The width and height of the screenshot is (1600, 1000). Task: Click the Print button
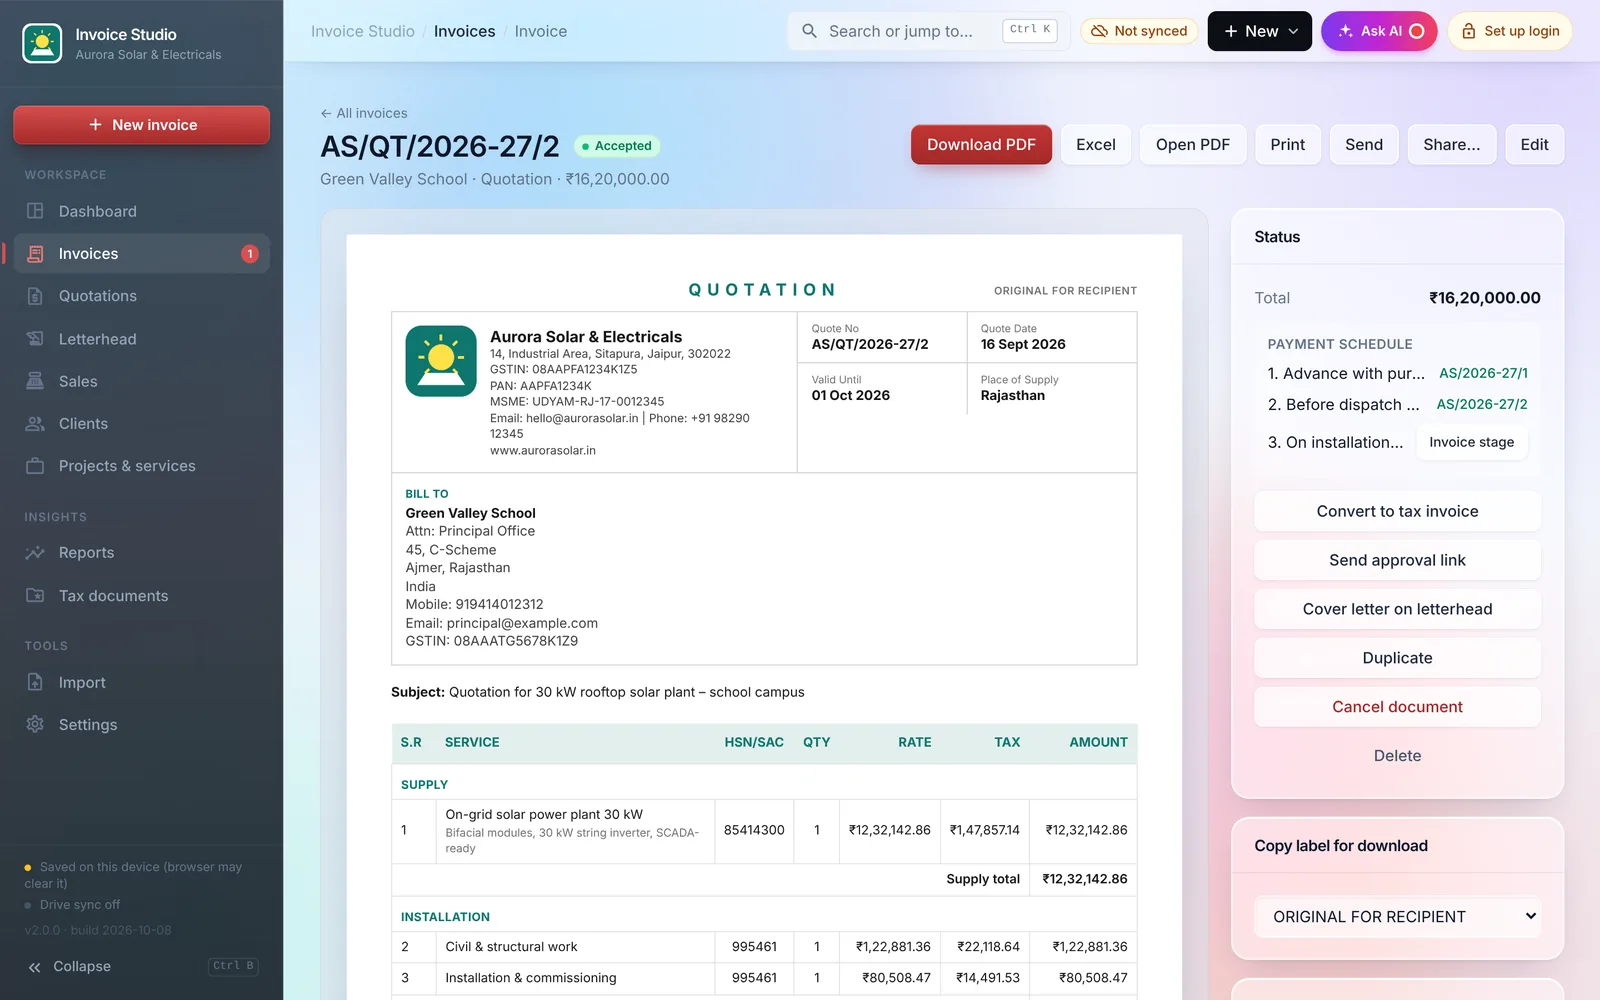coord(1288,145)
